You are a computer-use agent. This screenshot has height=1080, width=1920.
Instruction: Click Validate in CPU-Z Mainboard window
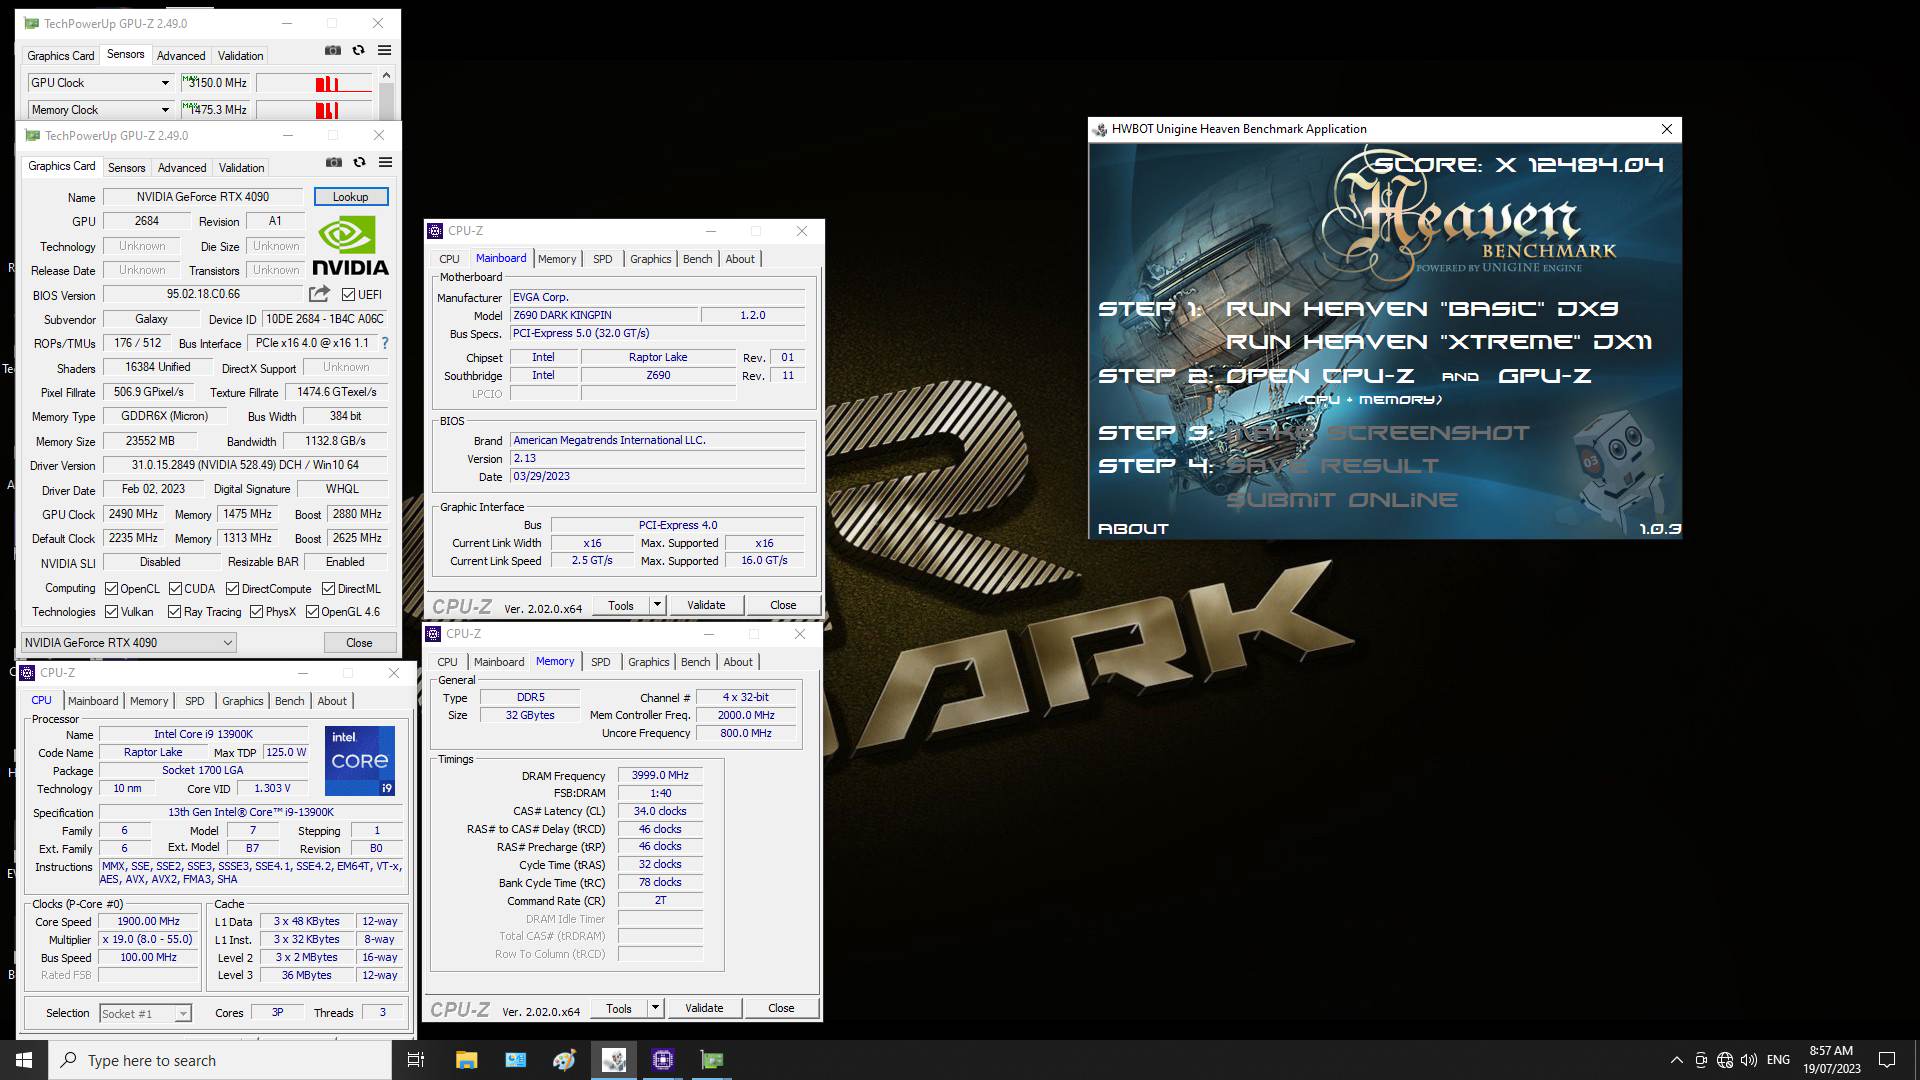pos(706,605)
